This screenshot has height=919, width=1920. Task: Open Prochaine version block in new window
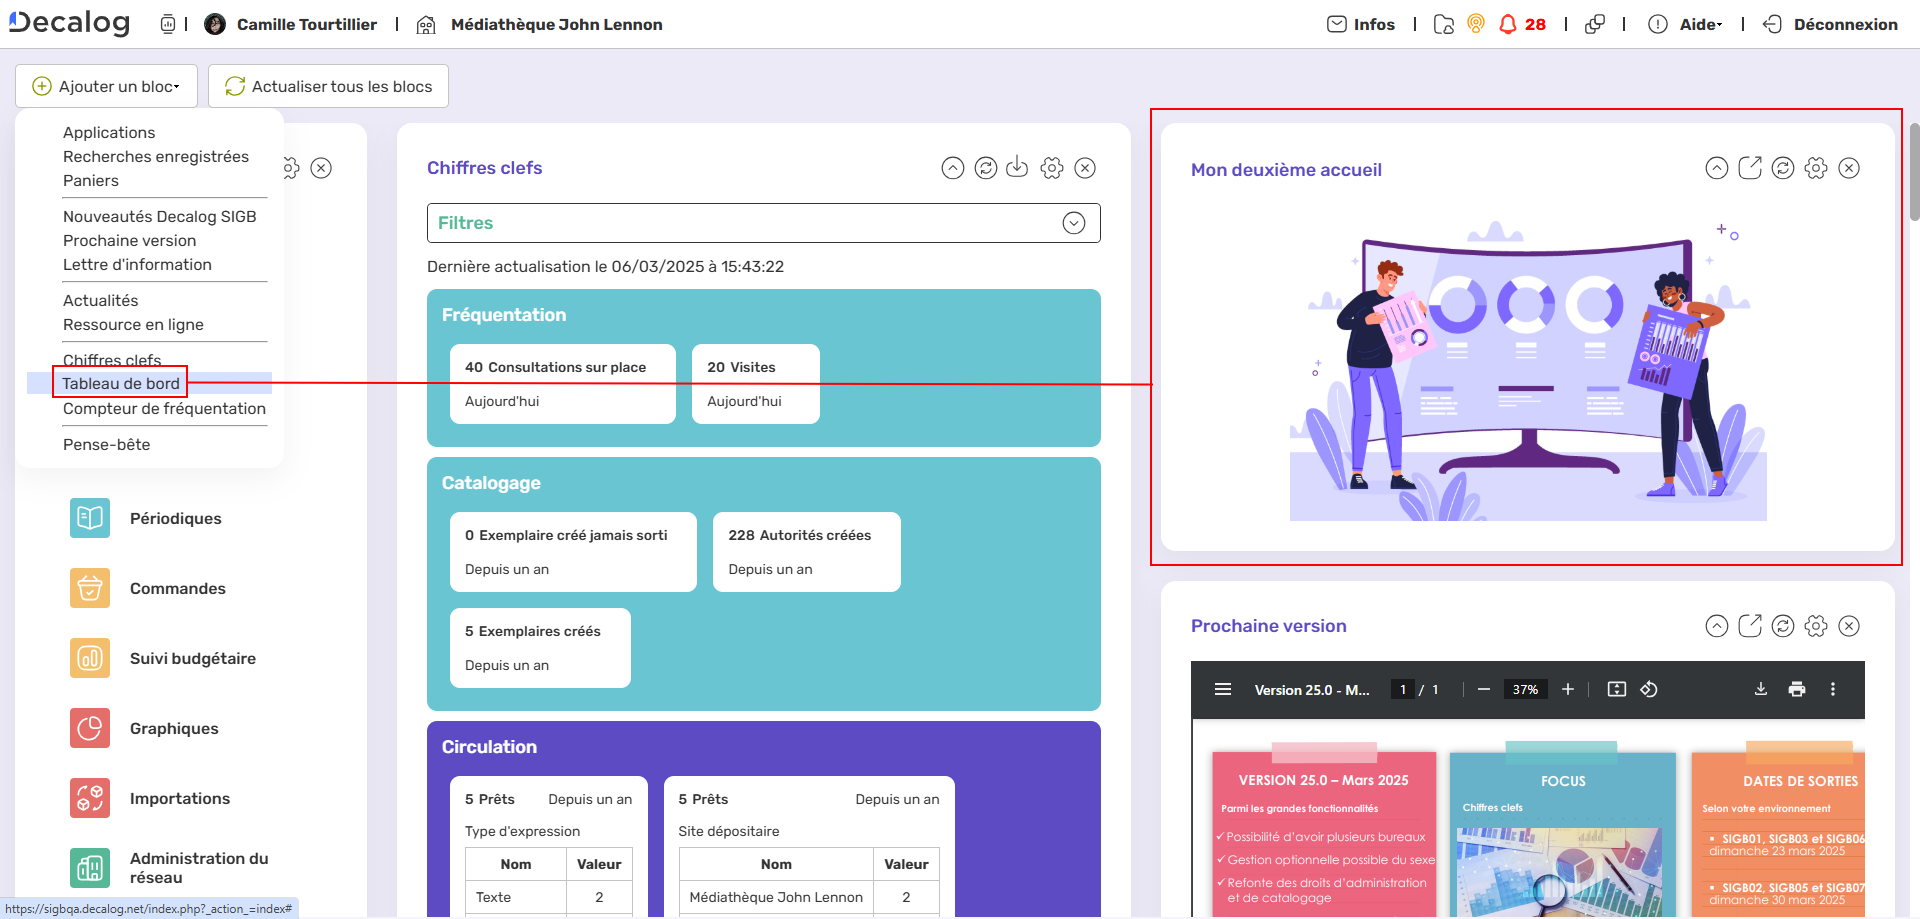tap(1749, 626)
